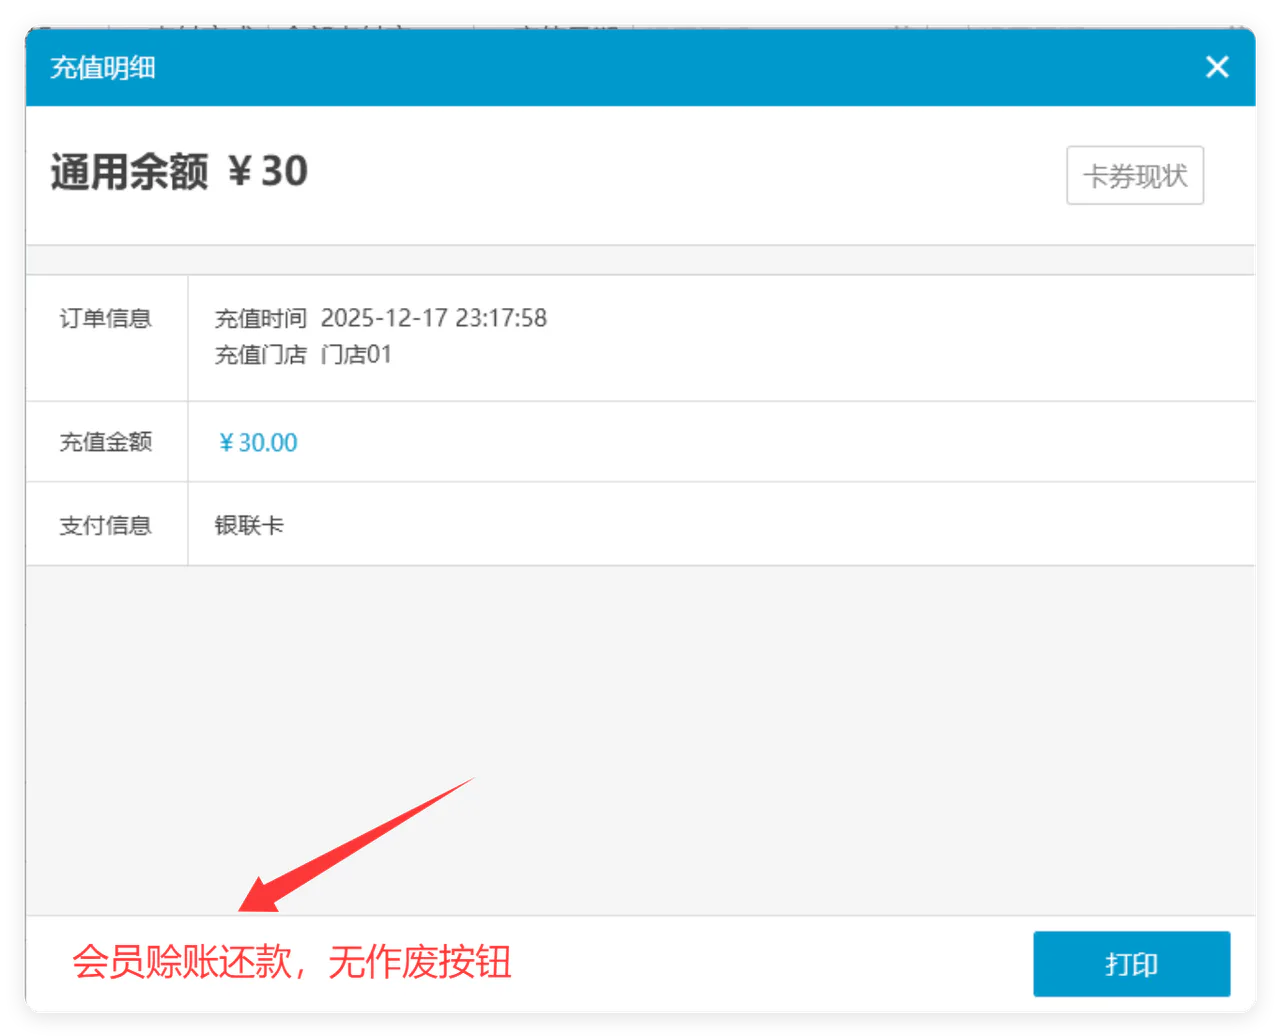Select the 银联卡 payment method text
The image size is (1280, 1036).
pyautogui.click(x=250, y=525)
